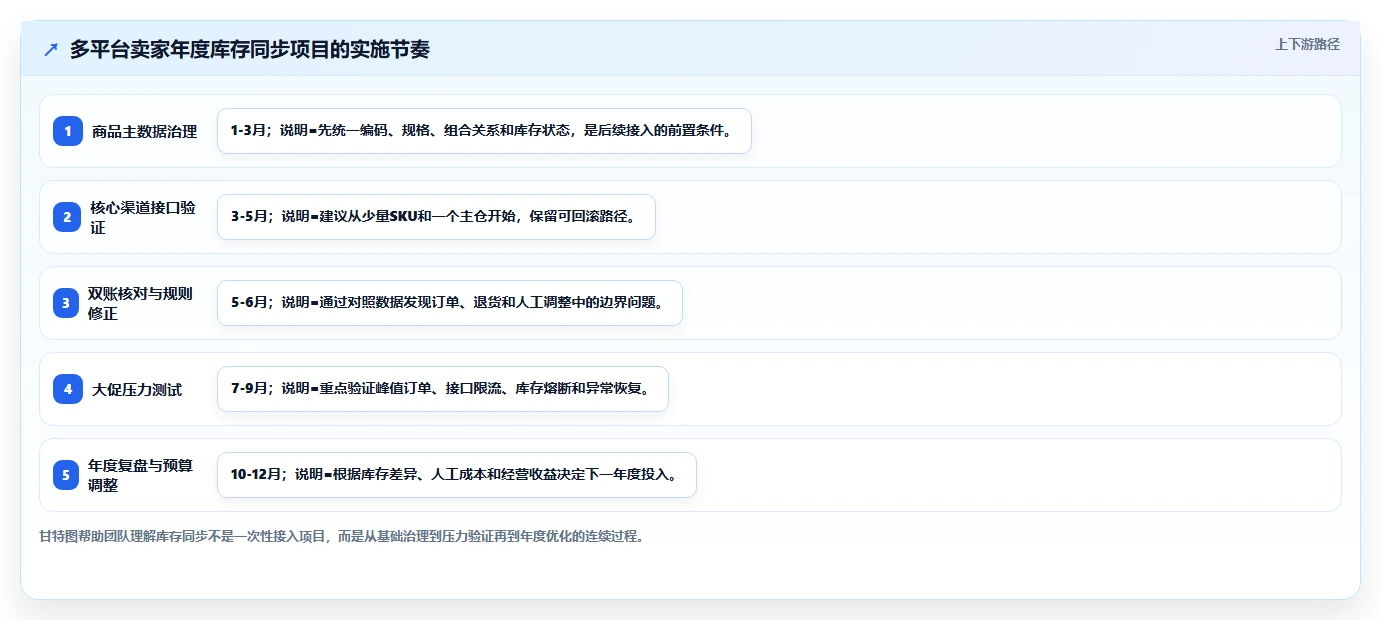1381x620 pixels.
Task: Open the 1-3月 description box
Action: 484,131
